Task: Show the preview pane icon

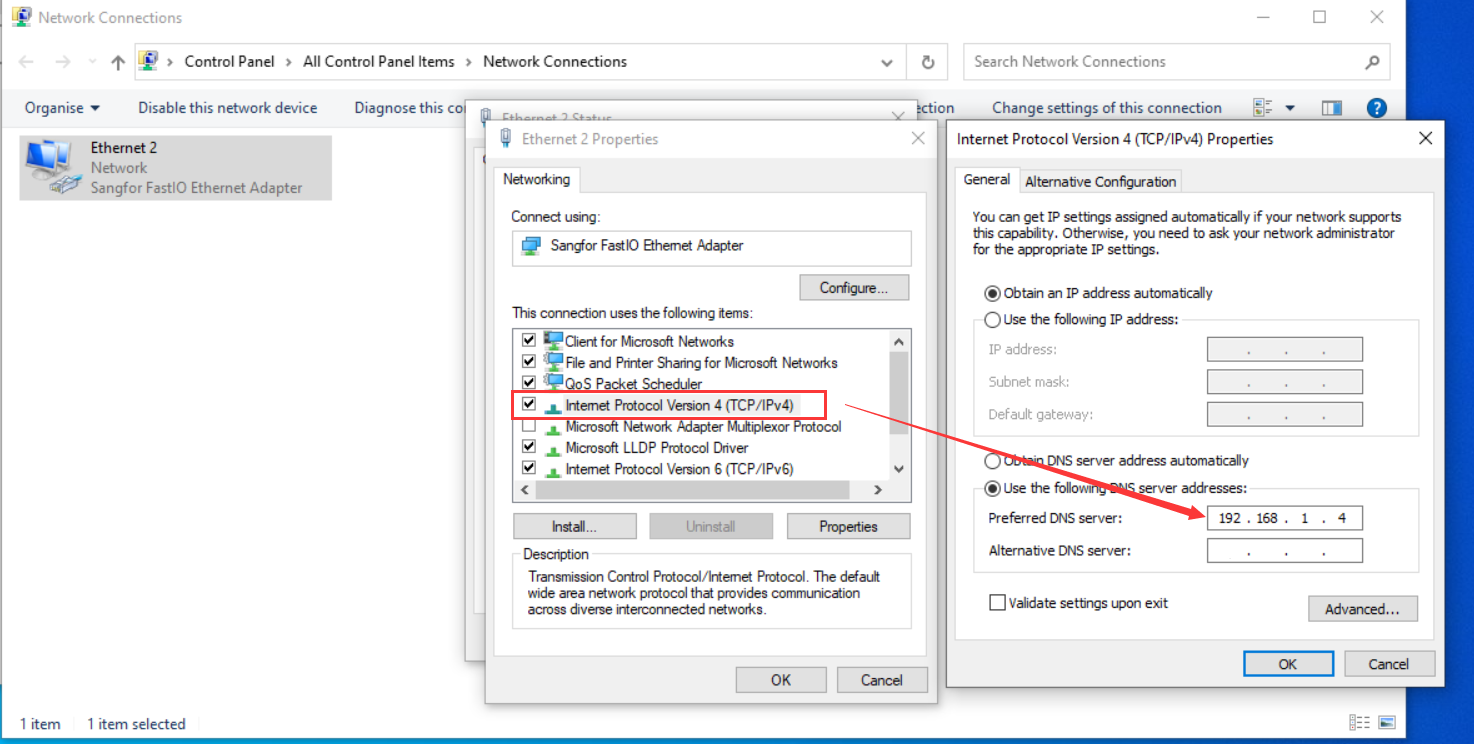Action: click(1331, 108)
